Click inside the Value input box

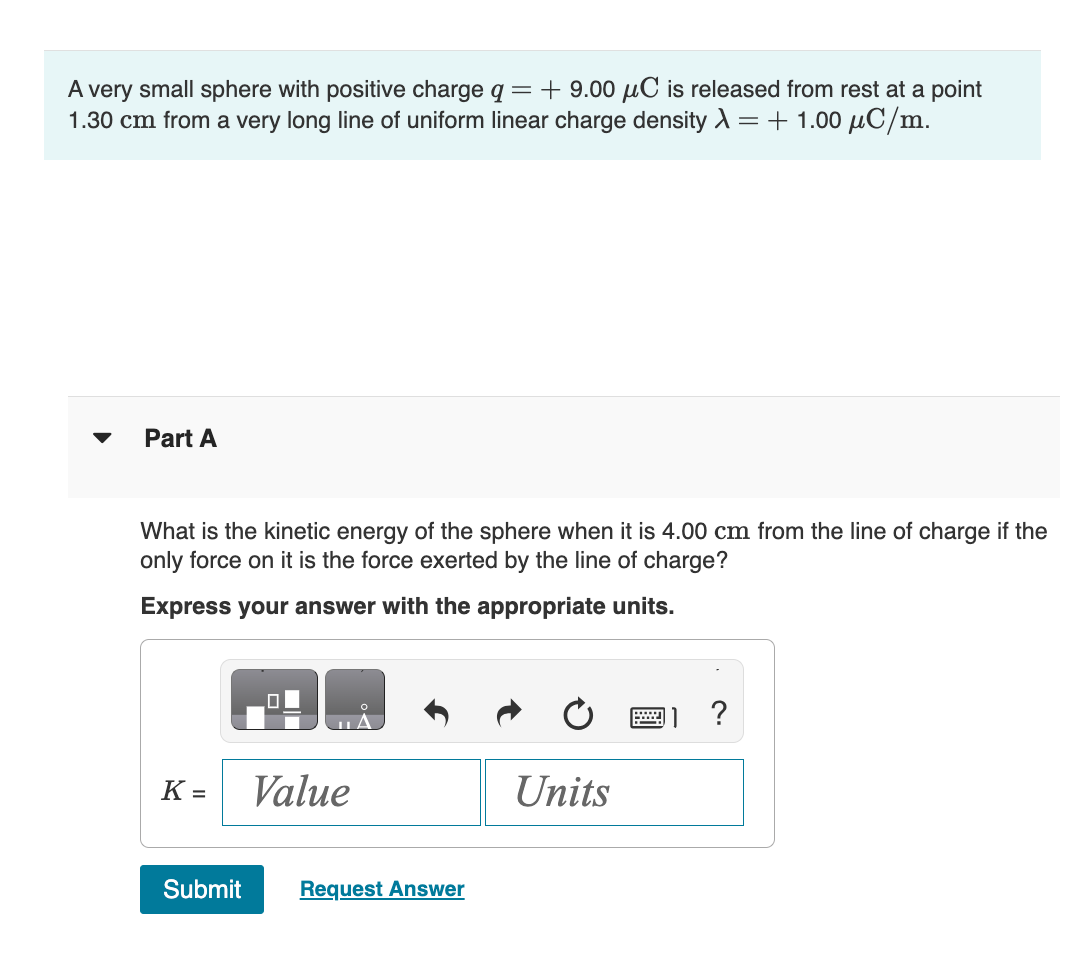click(x=350, y=792)
